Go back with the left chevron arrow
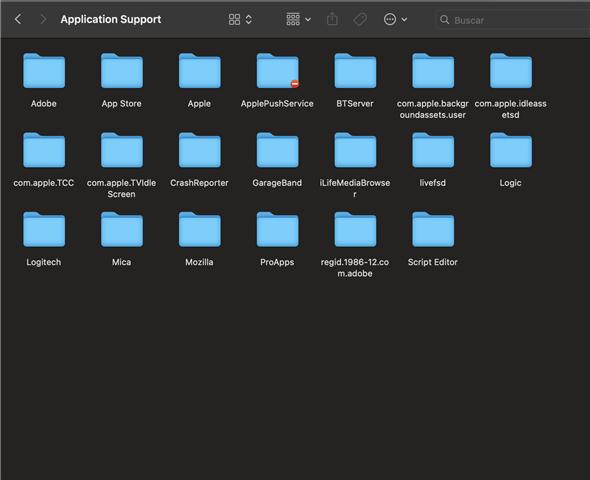Image resolution: width=590 pixels, height=480 pixels. pyautogui.click(x=18, y=19)
